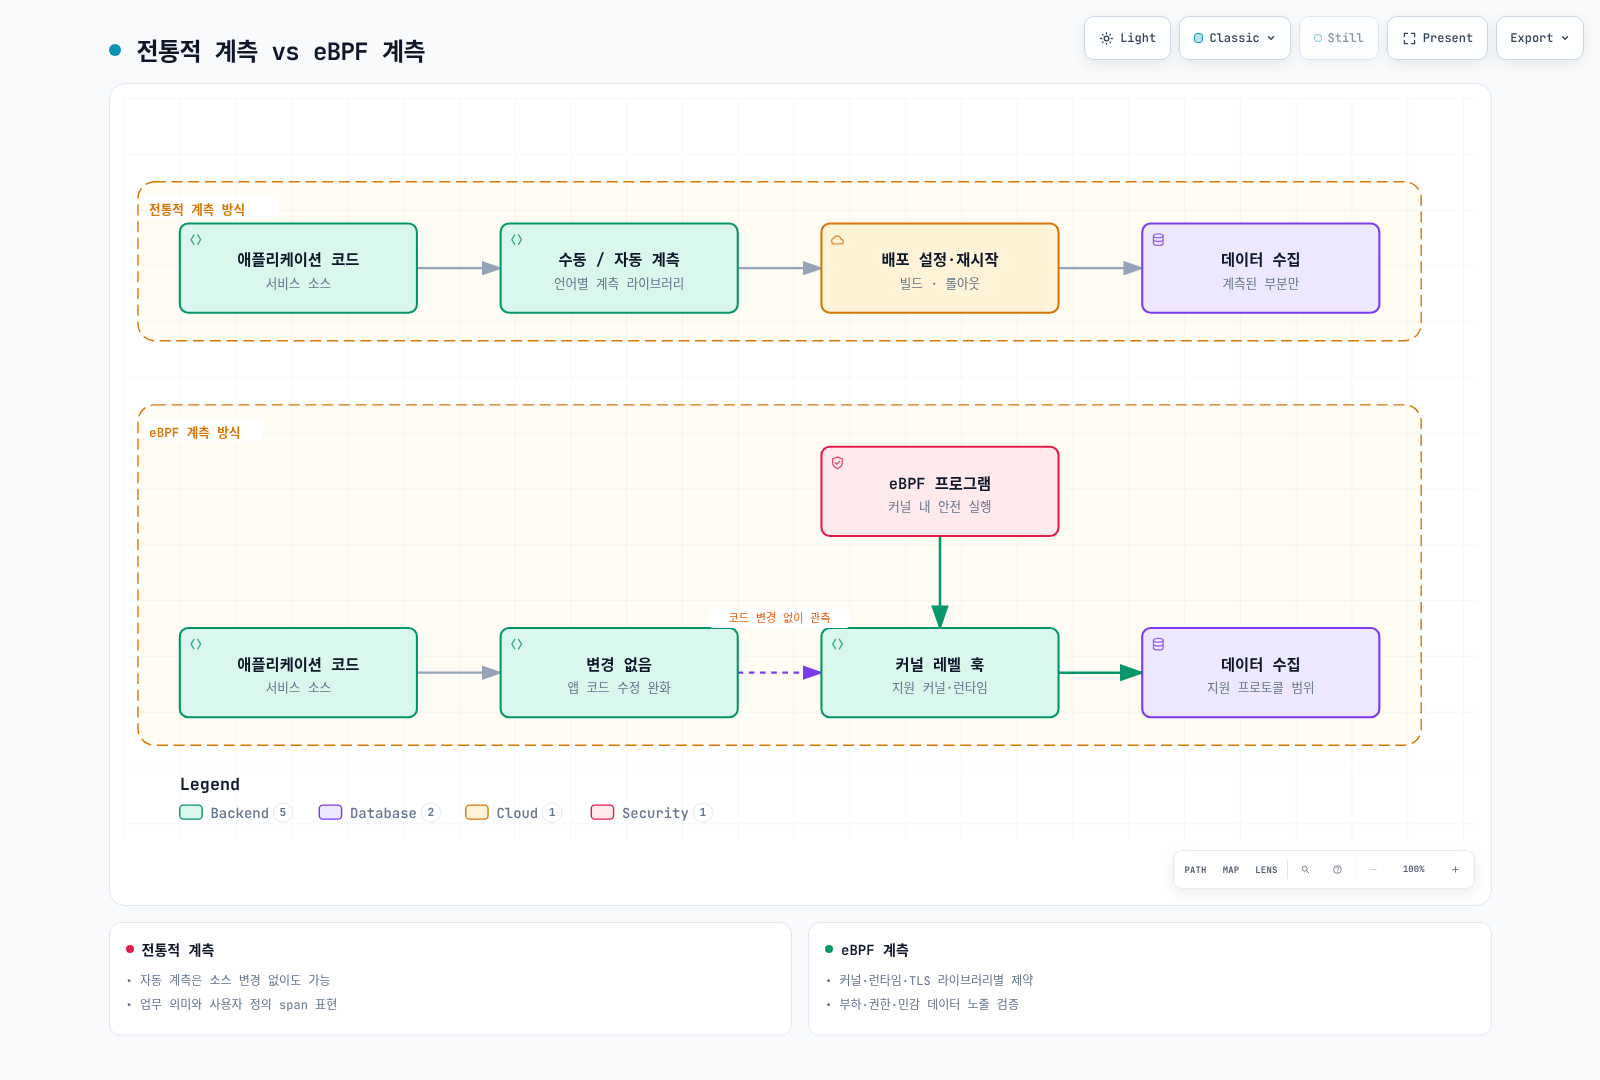Click the cloud icon on the 배포 설정·재시작 node
Viewport: 1600px width, 1080px height.
(838, 240)
